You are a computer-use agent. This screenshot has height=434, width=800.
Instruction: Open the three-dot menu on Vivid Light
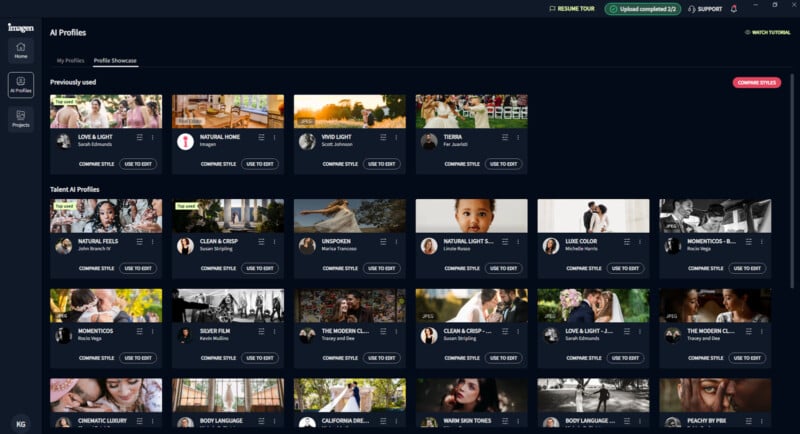(x=395, y=137)
